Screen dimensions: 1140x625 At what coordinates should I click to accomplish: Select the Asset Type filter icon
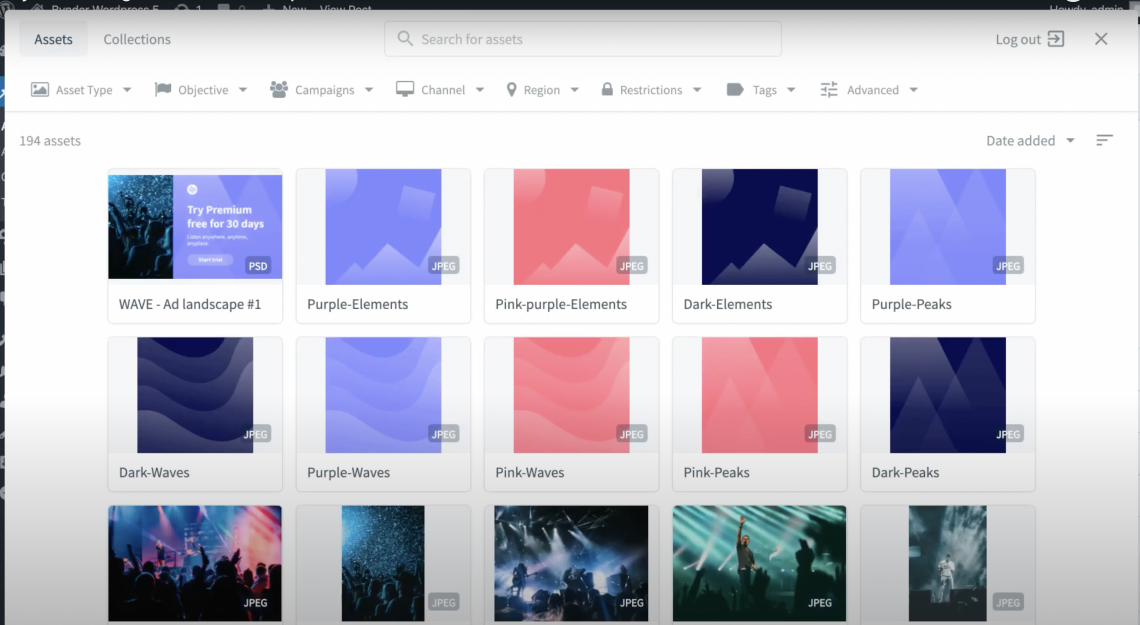pos(40,89)
